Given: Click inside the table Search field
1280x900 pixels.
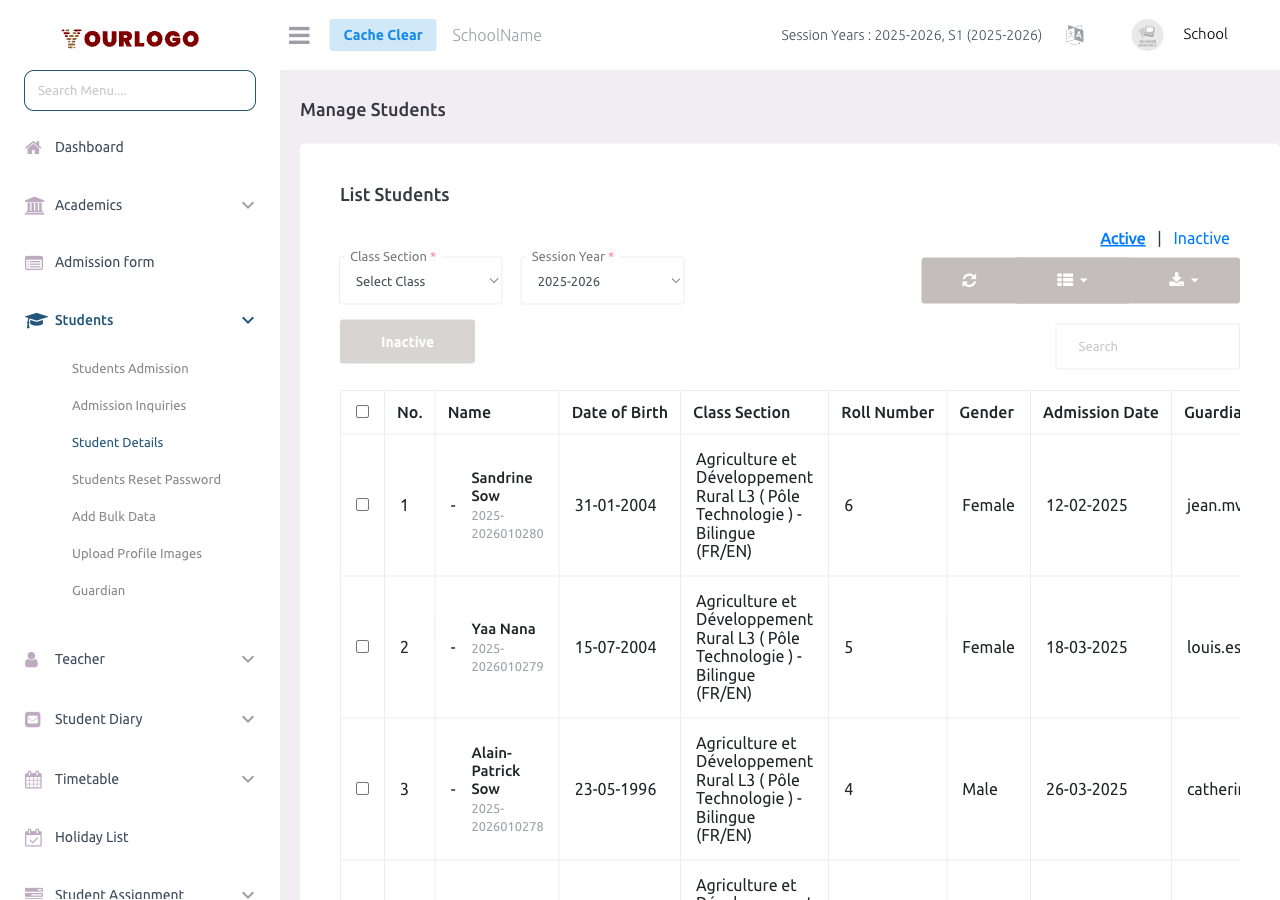Looking at the screenshot, I should coord(1147,345).
